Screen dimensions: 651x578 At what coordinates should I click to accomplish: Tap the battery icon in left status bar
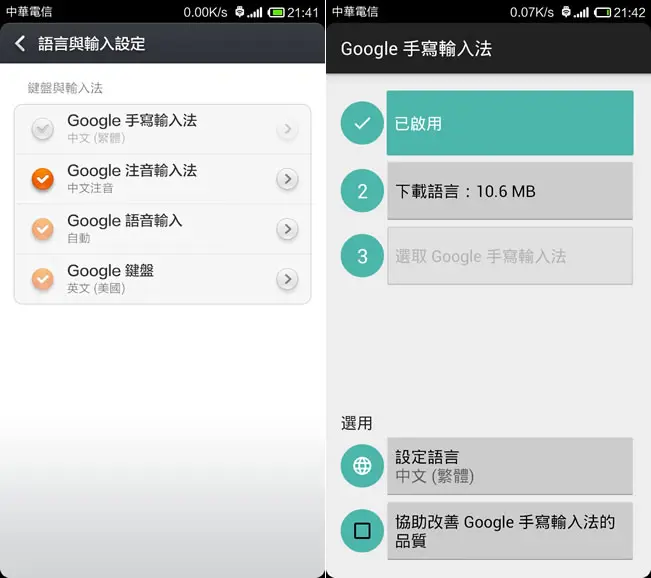276,12
